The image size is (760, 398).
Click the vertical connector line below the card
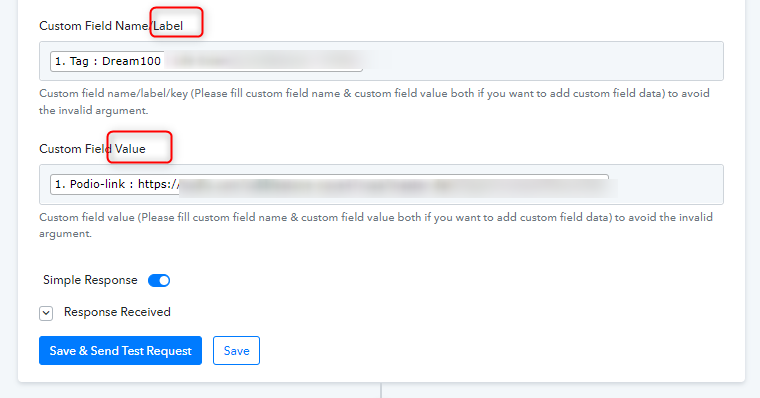pos(381,390)
